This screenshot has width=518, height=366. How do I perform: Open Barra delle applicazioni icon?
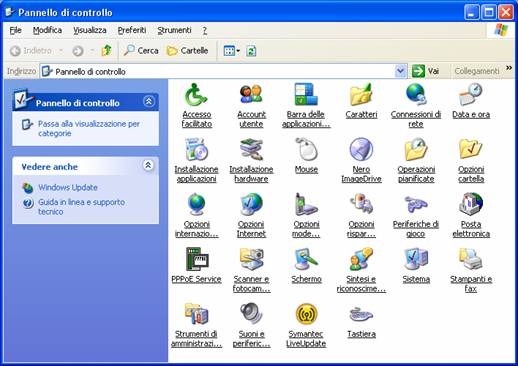pos(306,94)
